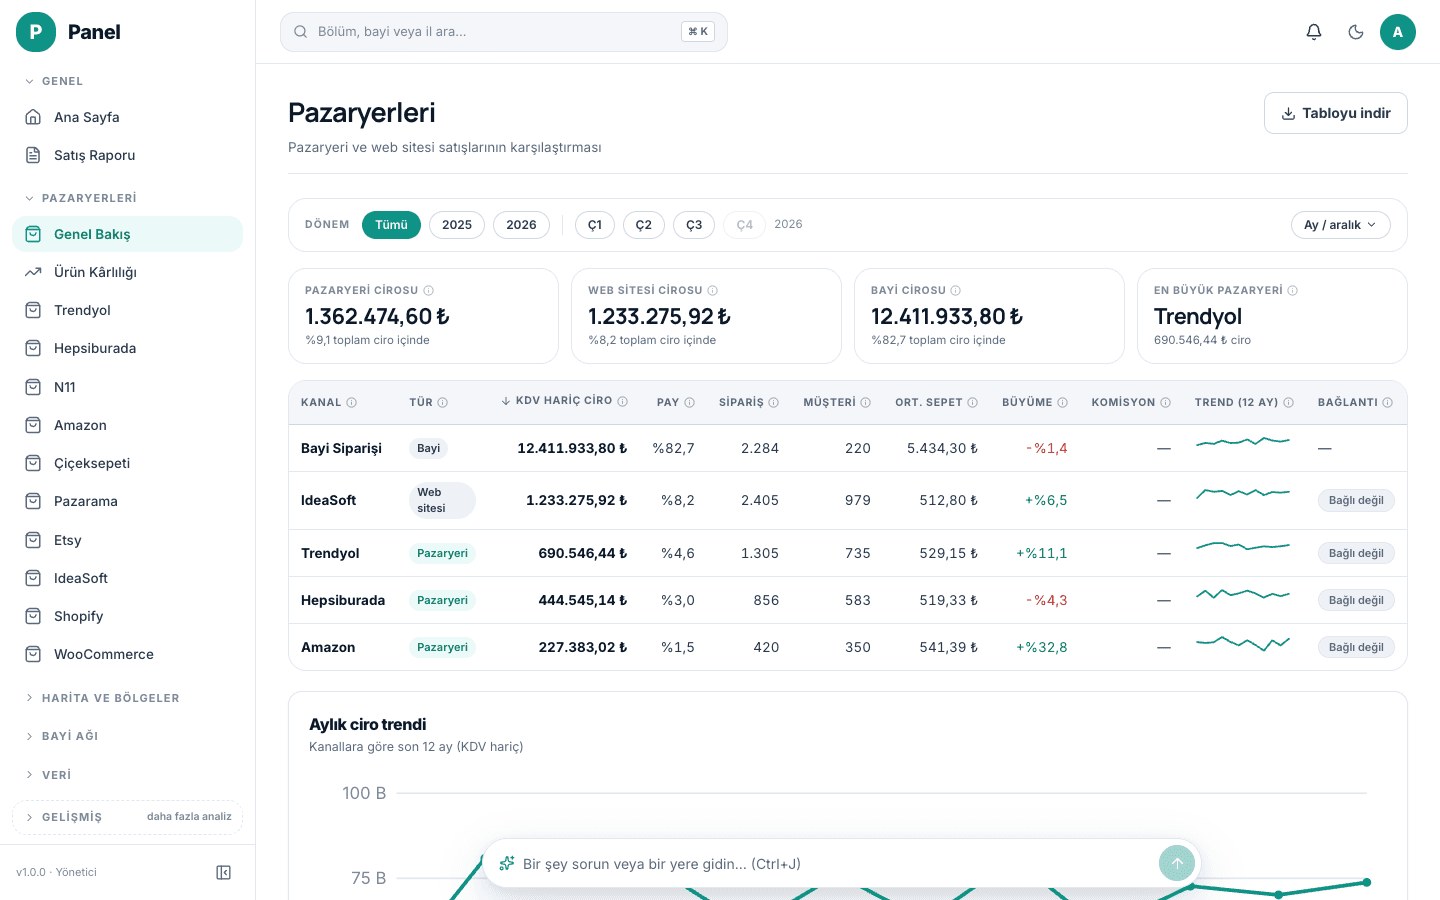Image resolution: width=1440 pixels, height=900 pixels.
Task: Select the 2025 period filter
Action: (x=457, y=225)
